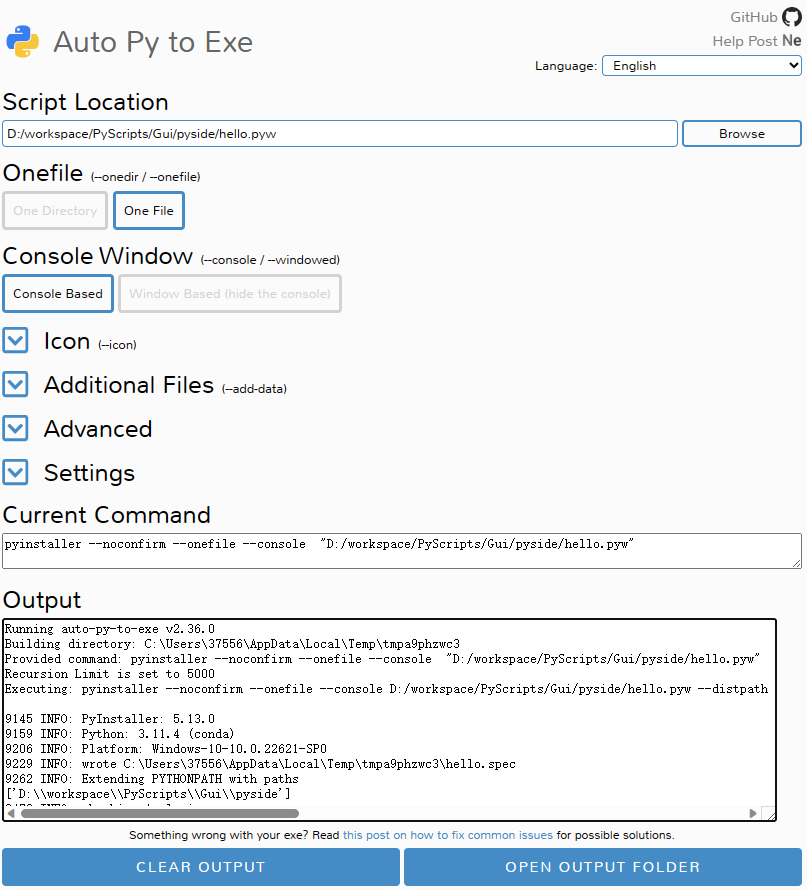Expand the Advanced section chevron

15,429
